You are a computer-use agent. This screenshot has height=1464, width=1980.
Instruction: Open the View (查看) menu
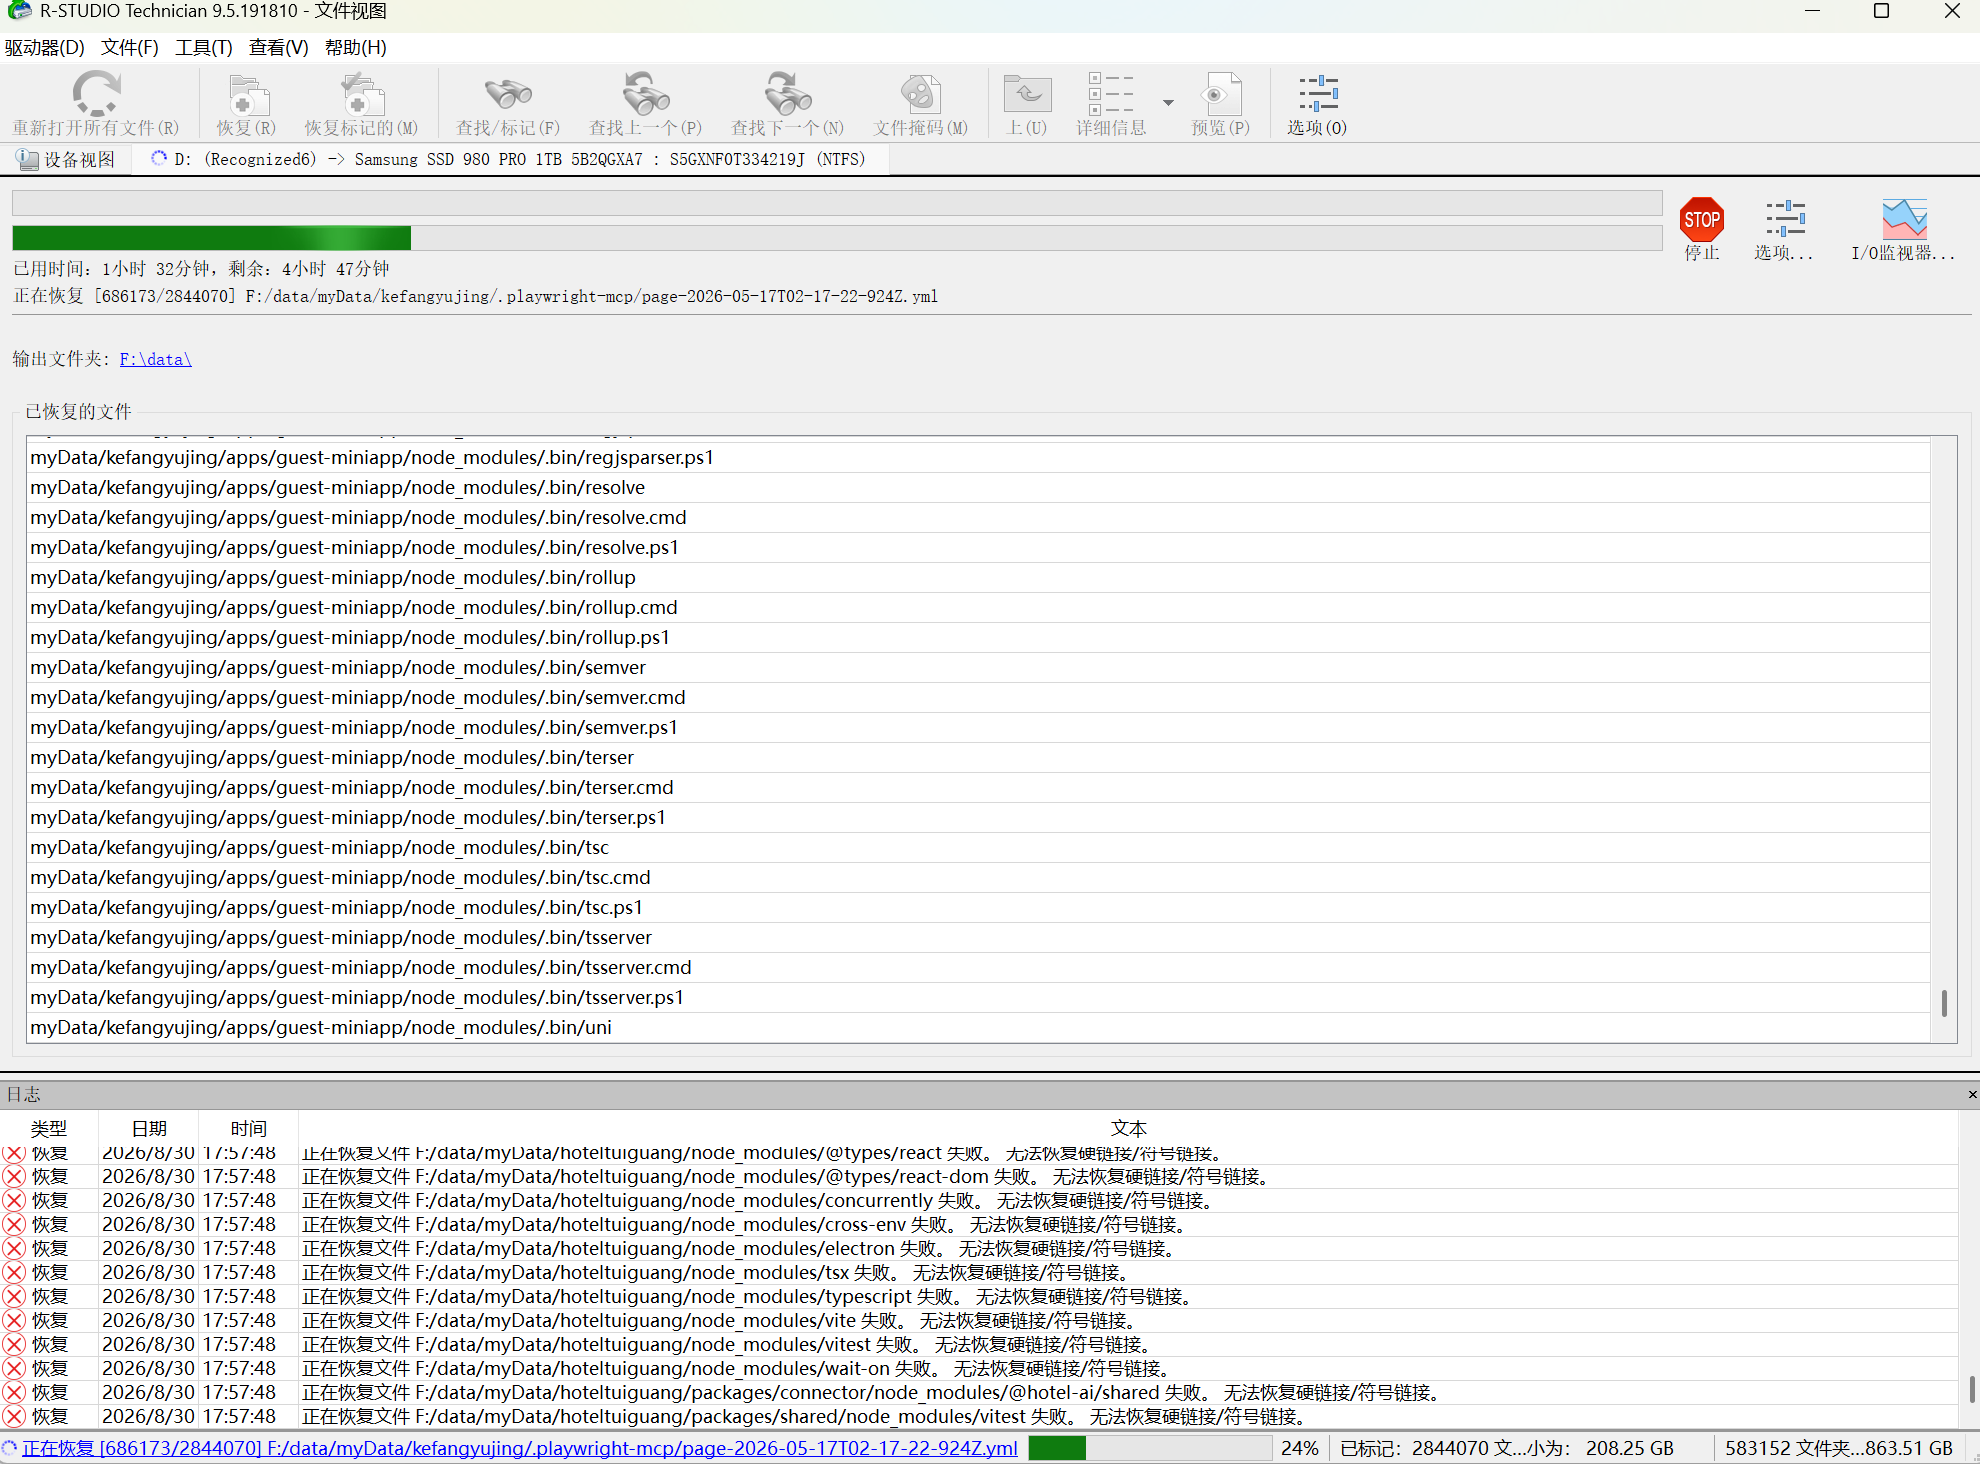click(x=278, y=47)
